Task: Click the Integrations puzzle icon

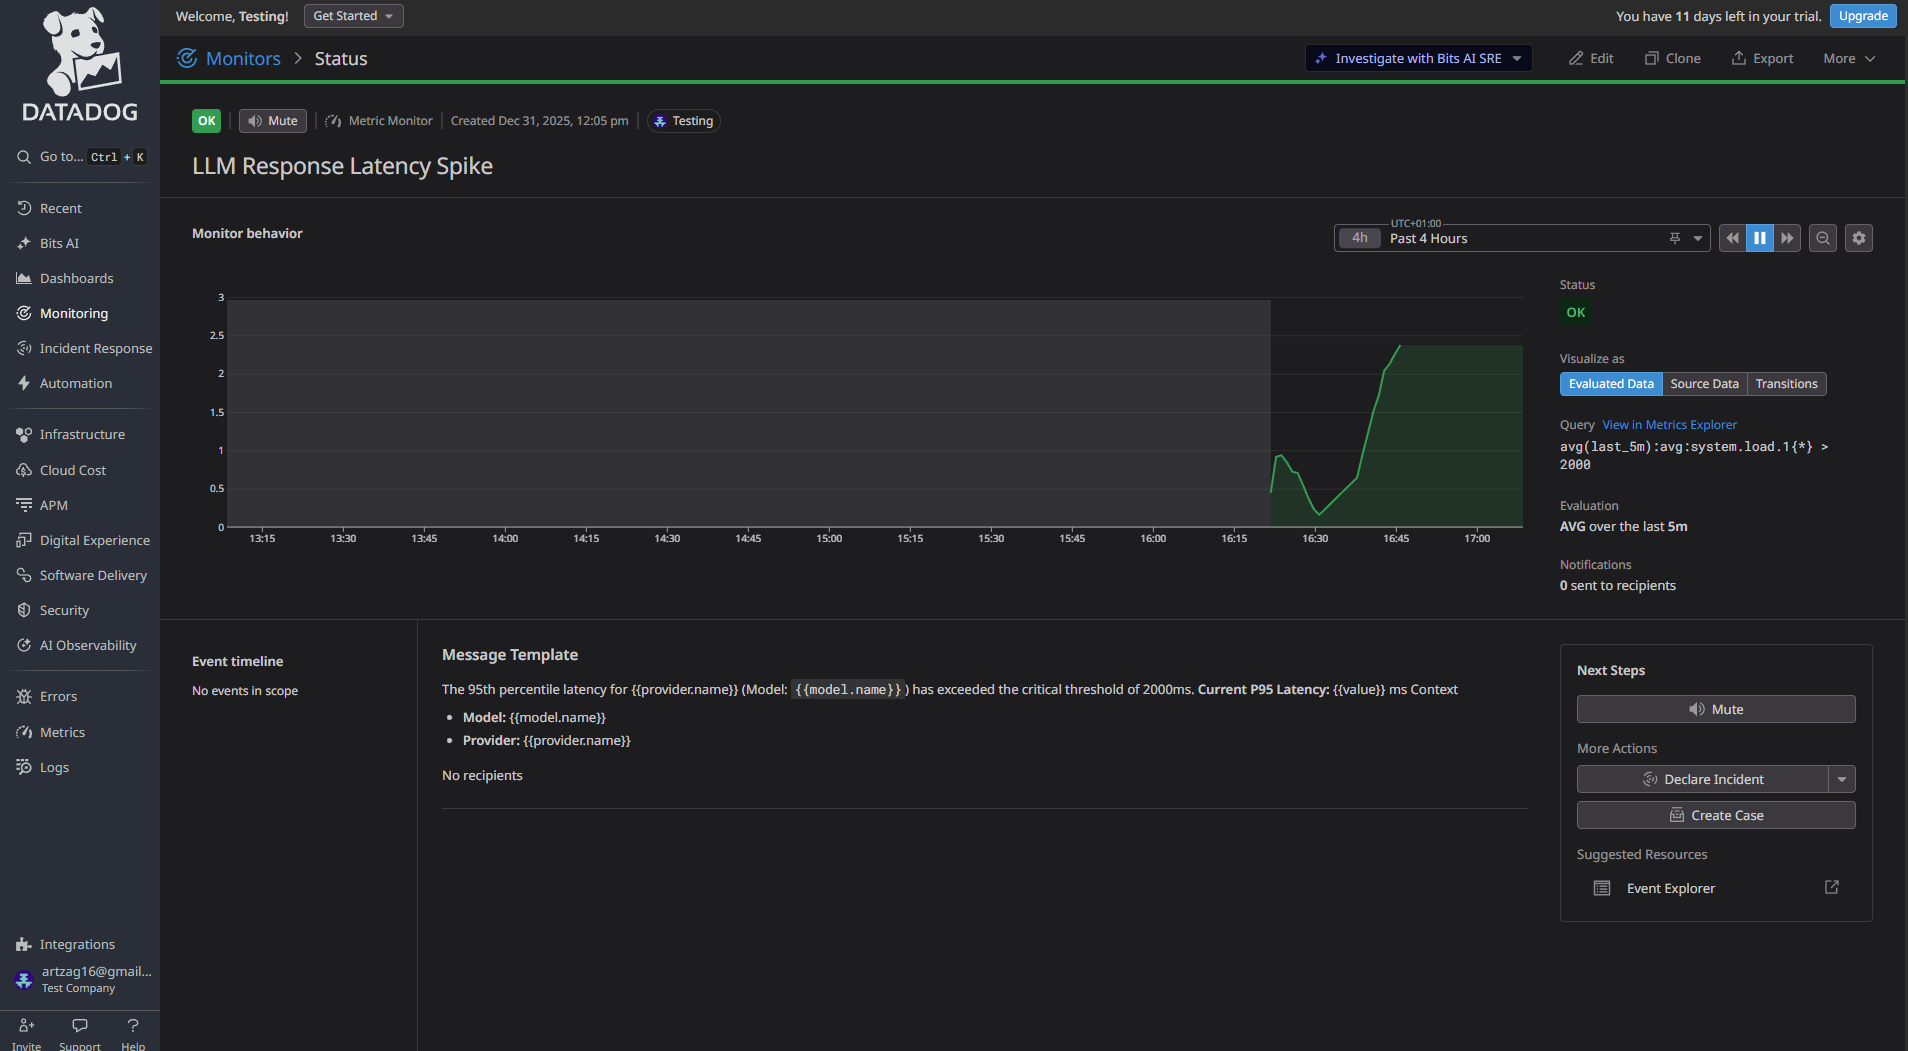Action: pyautogui.click(x=24, y=944)
